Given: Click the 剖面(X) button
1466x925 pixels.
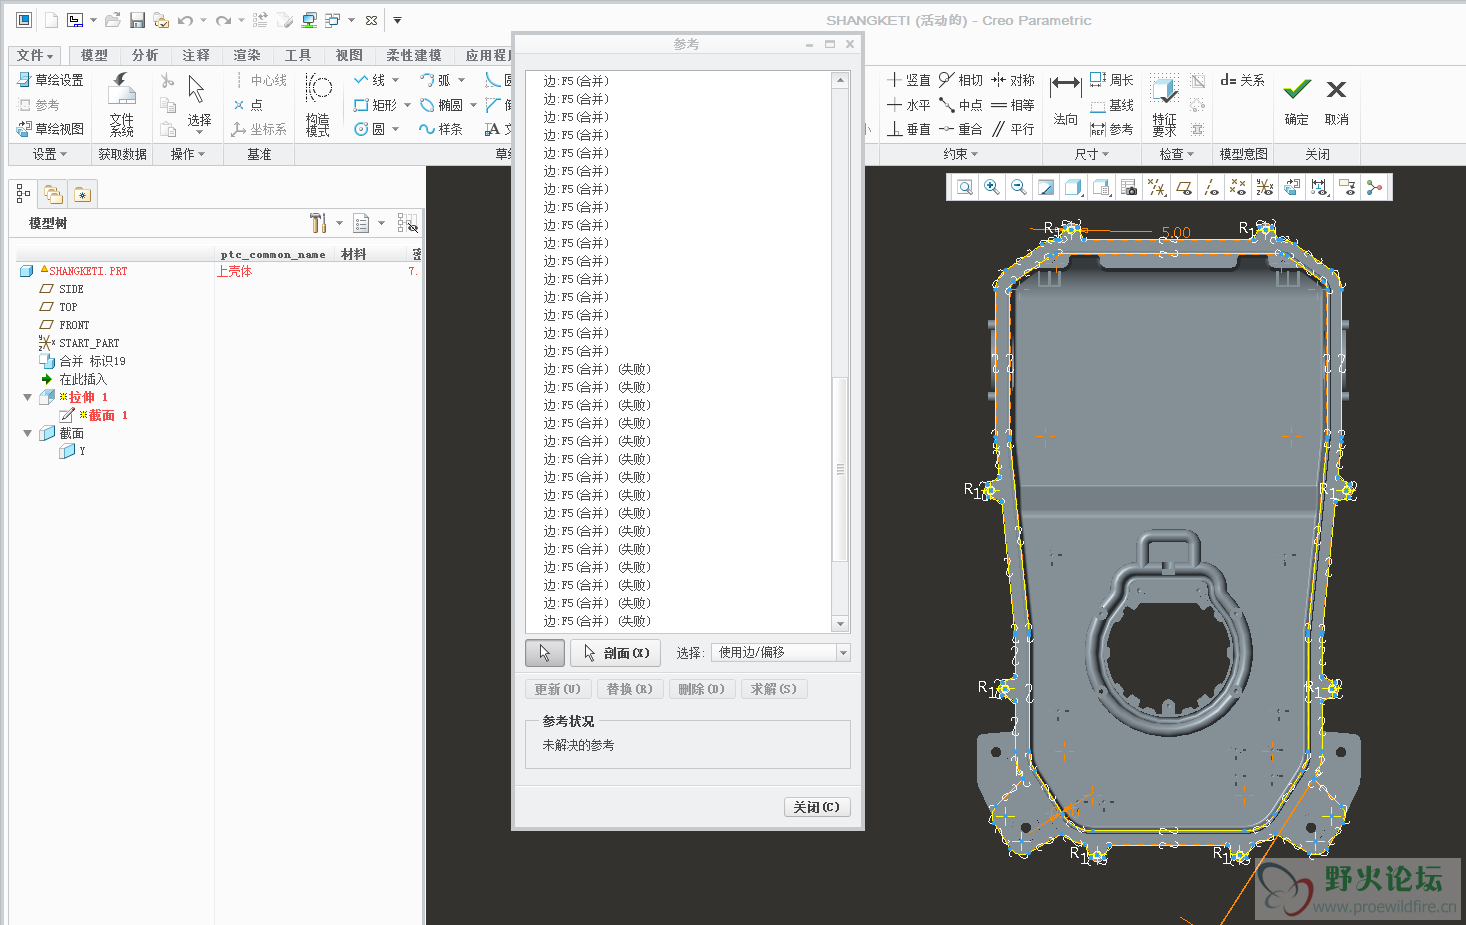Looking at the screenshot, I should click(616, 653).
